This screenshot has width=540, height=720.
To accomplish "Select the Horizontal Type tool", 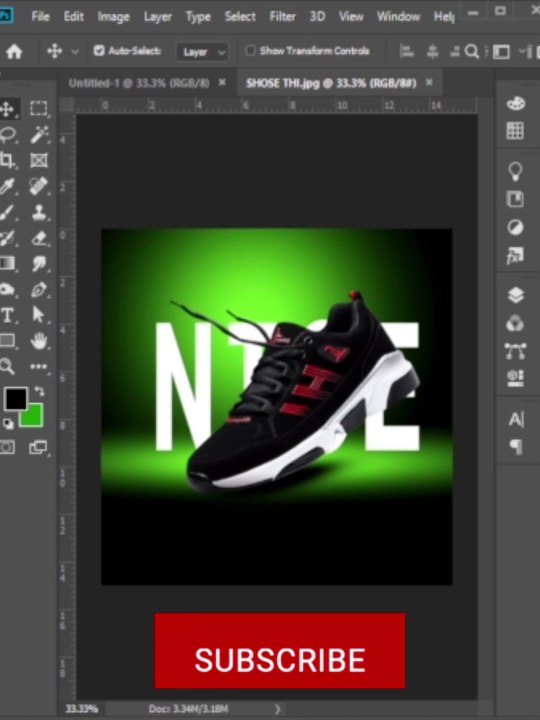I will pos(7,315).
